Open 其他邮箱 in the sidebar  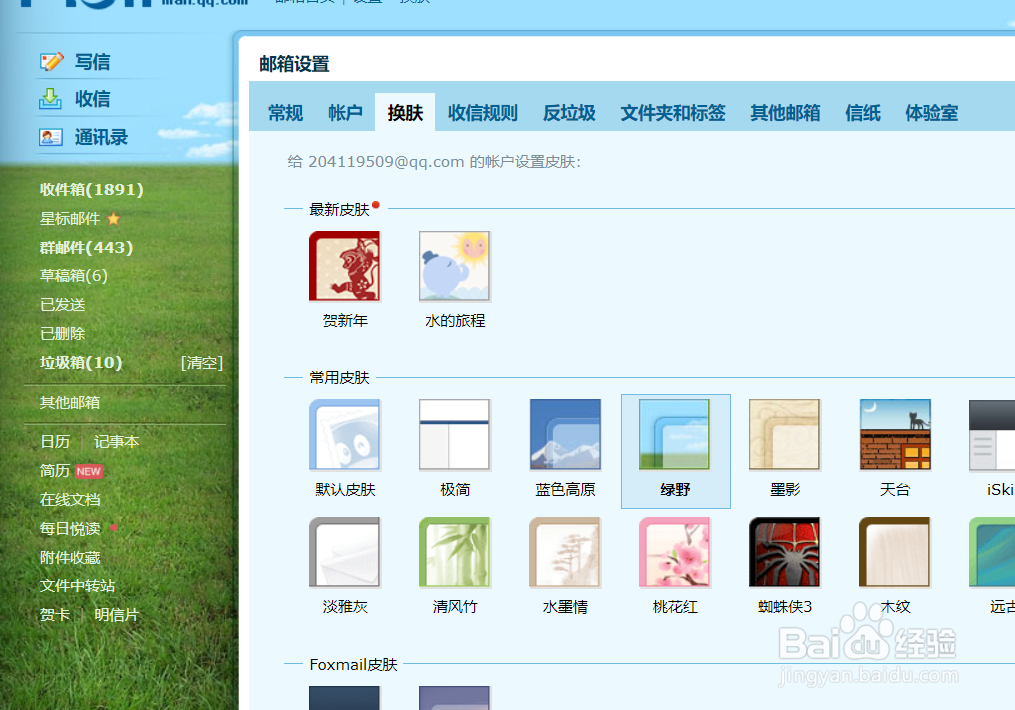pos(70,403)
